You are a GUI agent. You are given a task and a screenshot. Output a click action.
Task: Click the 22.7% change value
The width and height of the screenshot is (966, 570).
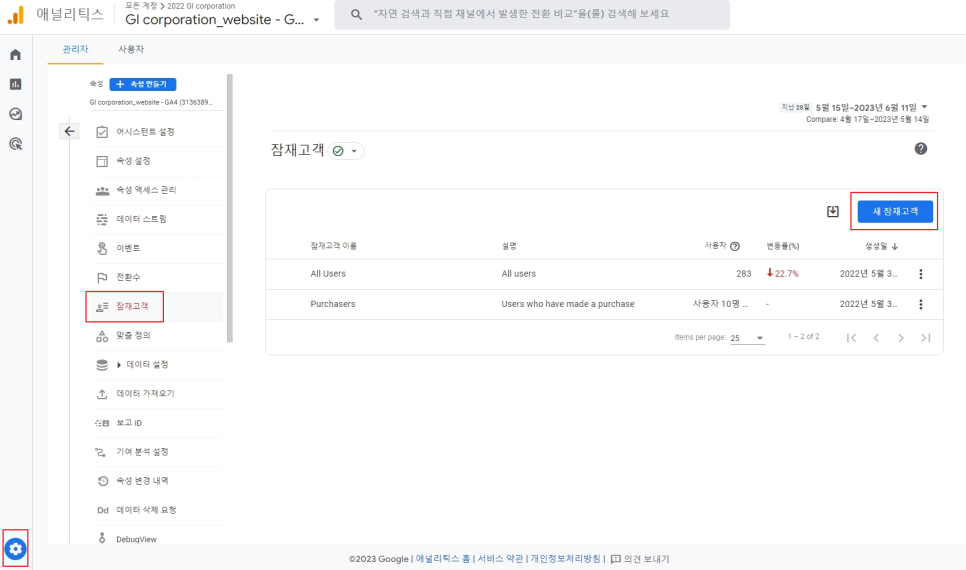[782, 274]
